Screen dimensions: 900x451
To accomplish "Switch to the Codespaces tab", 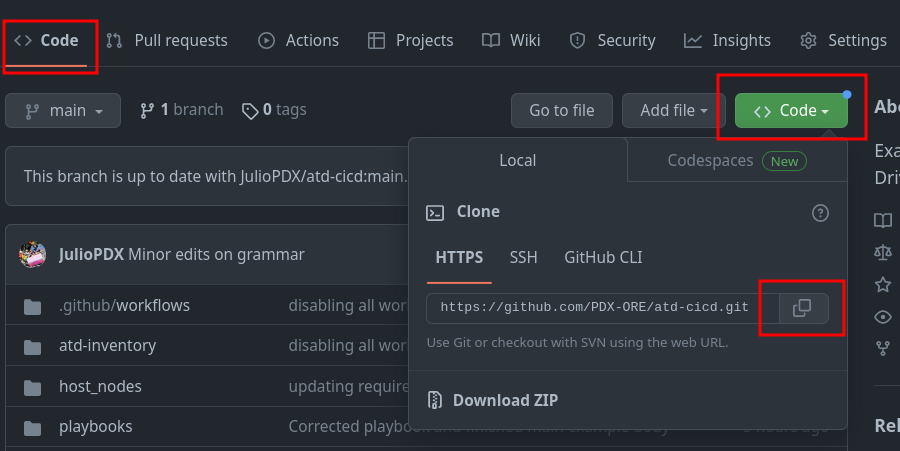I will pos(737,161).
